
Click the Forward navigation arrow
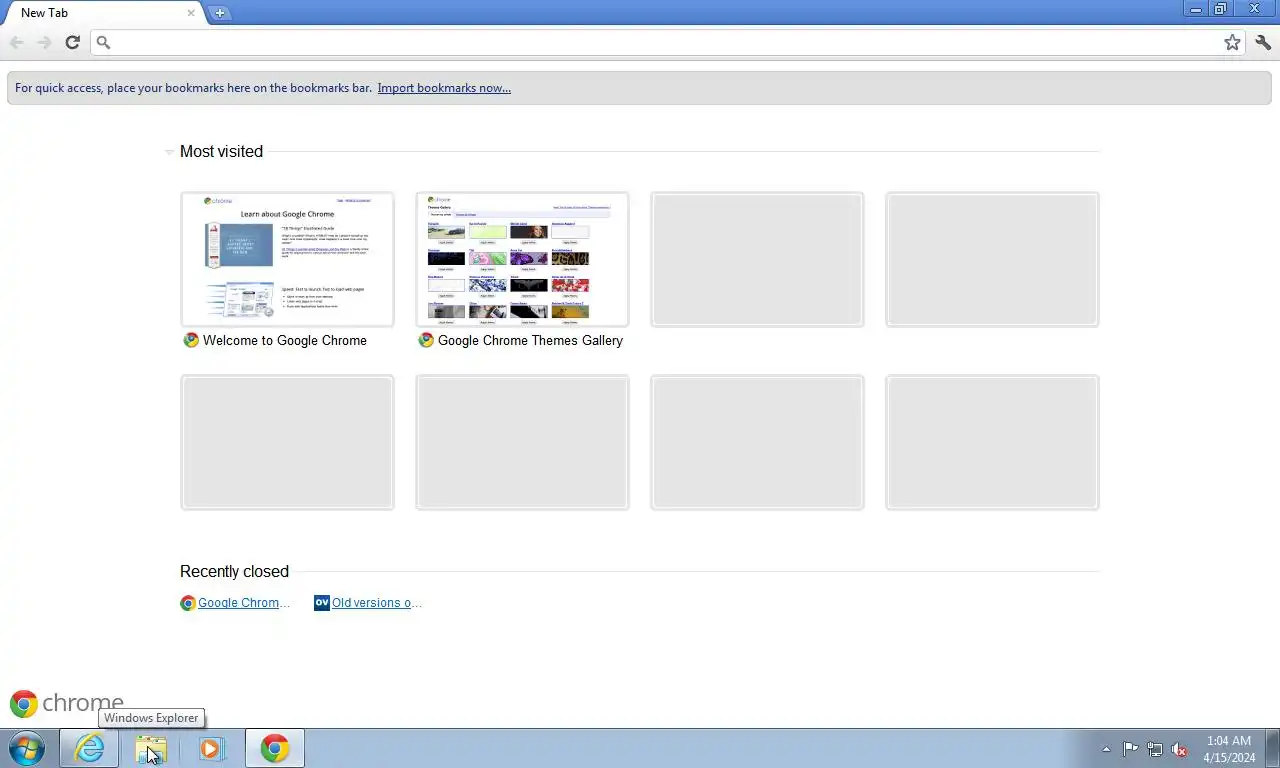click(x=44, y=42)
